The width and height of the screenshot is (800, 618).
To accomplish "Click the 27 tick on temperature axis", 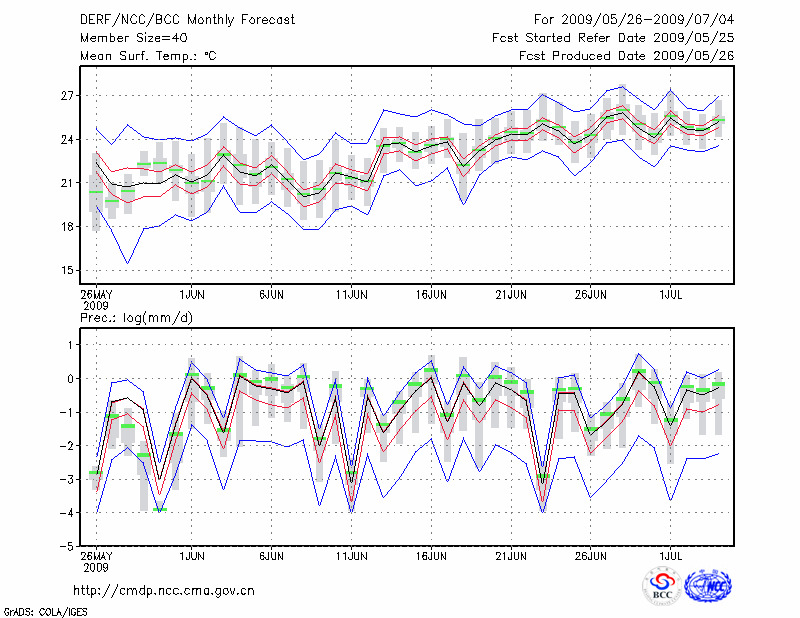I will coord(68,95).
